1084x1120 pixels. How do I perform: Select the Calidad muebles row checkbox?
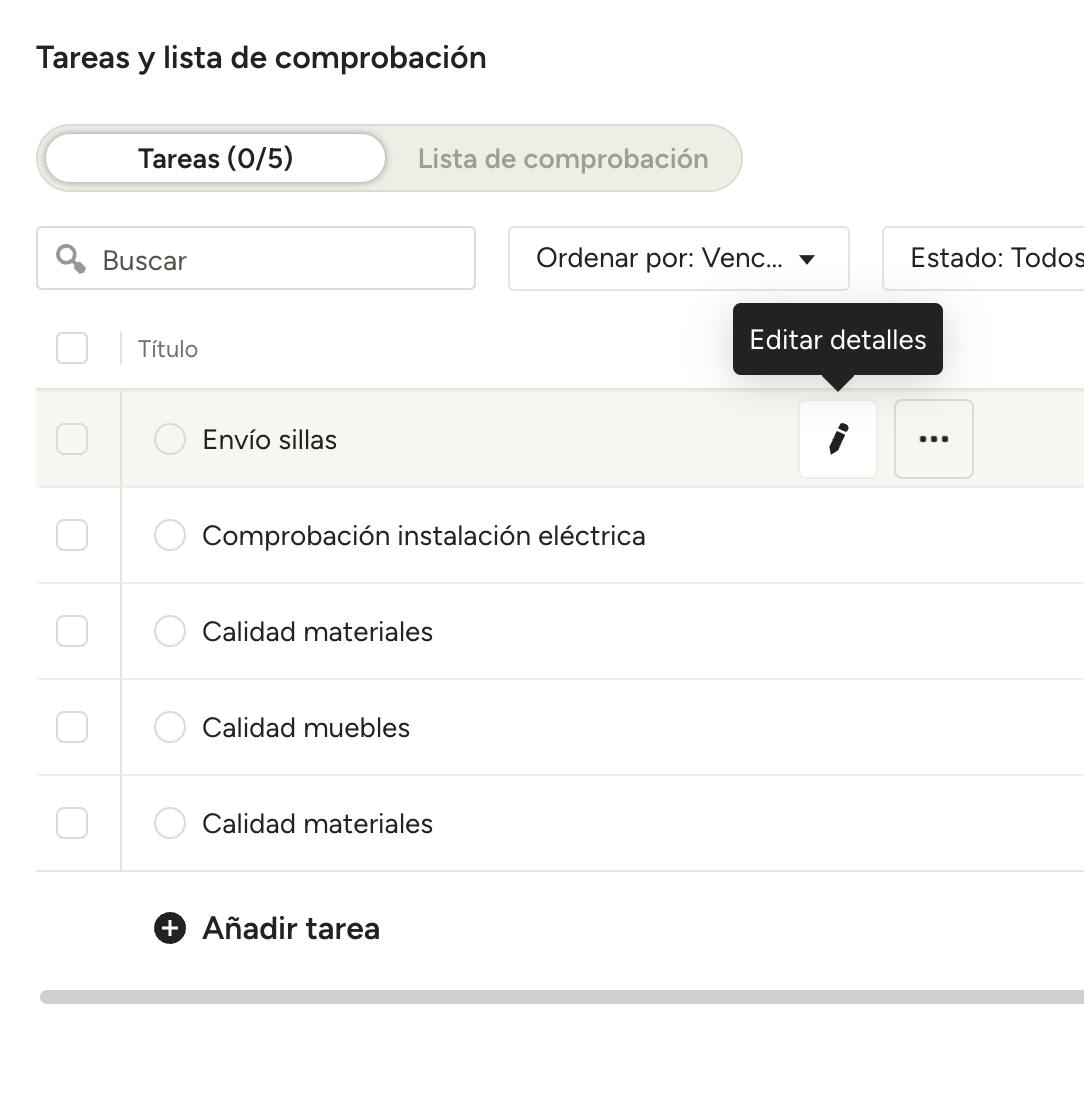(x=72, y=727)
